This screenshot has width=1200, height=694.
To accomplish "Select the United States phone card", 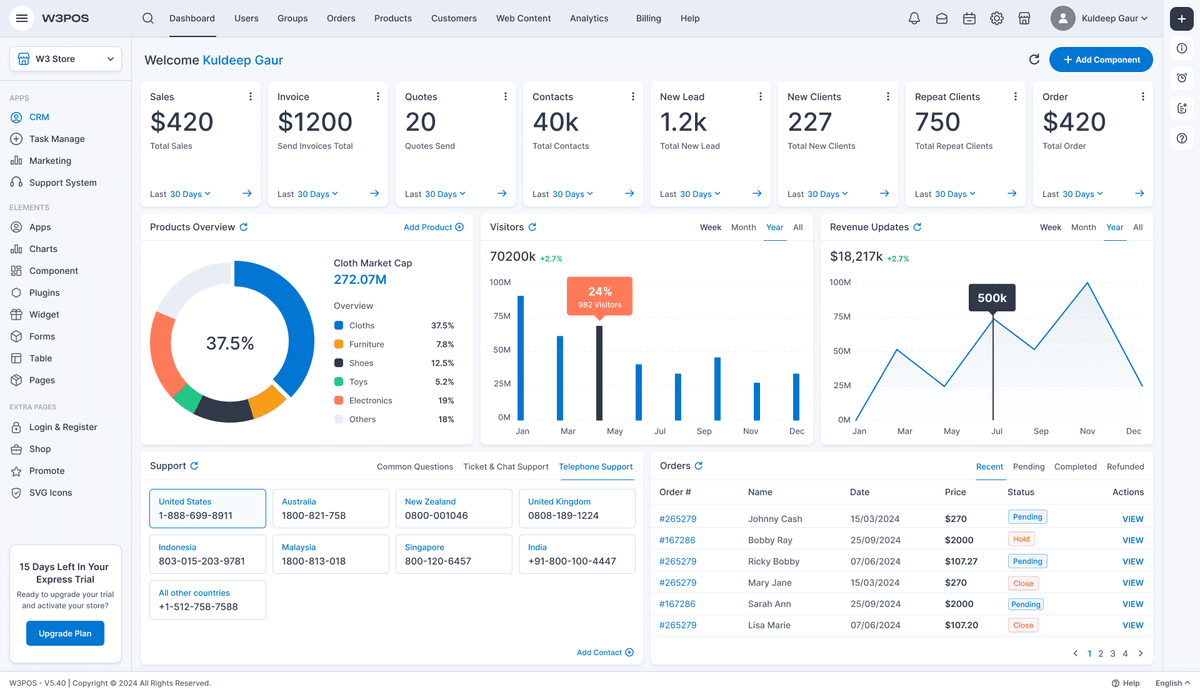I will pyautogui.click(x=208, y=508).
